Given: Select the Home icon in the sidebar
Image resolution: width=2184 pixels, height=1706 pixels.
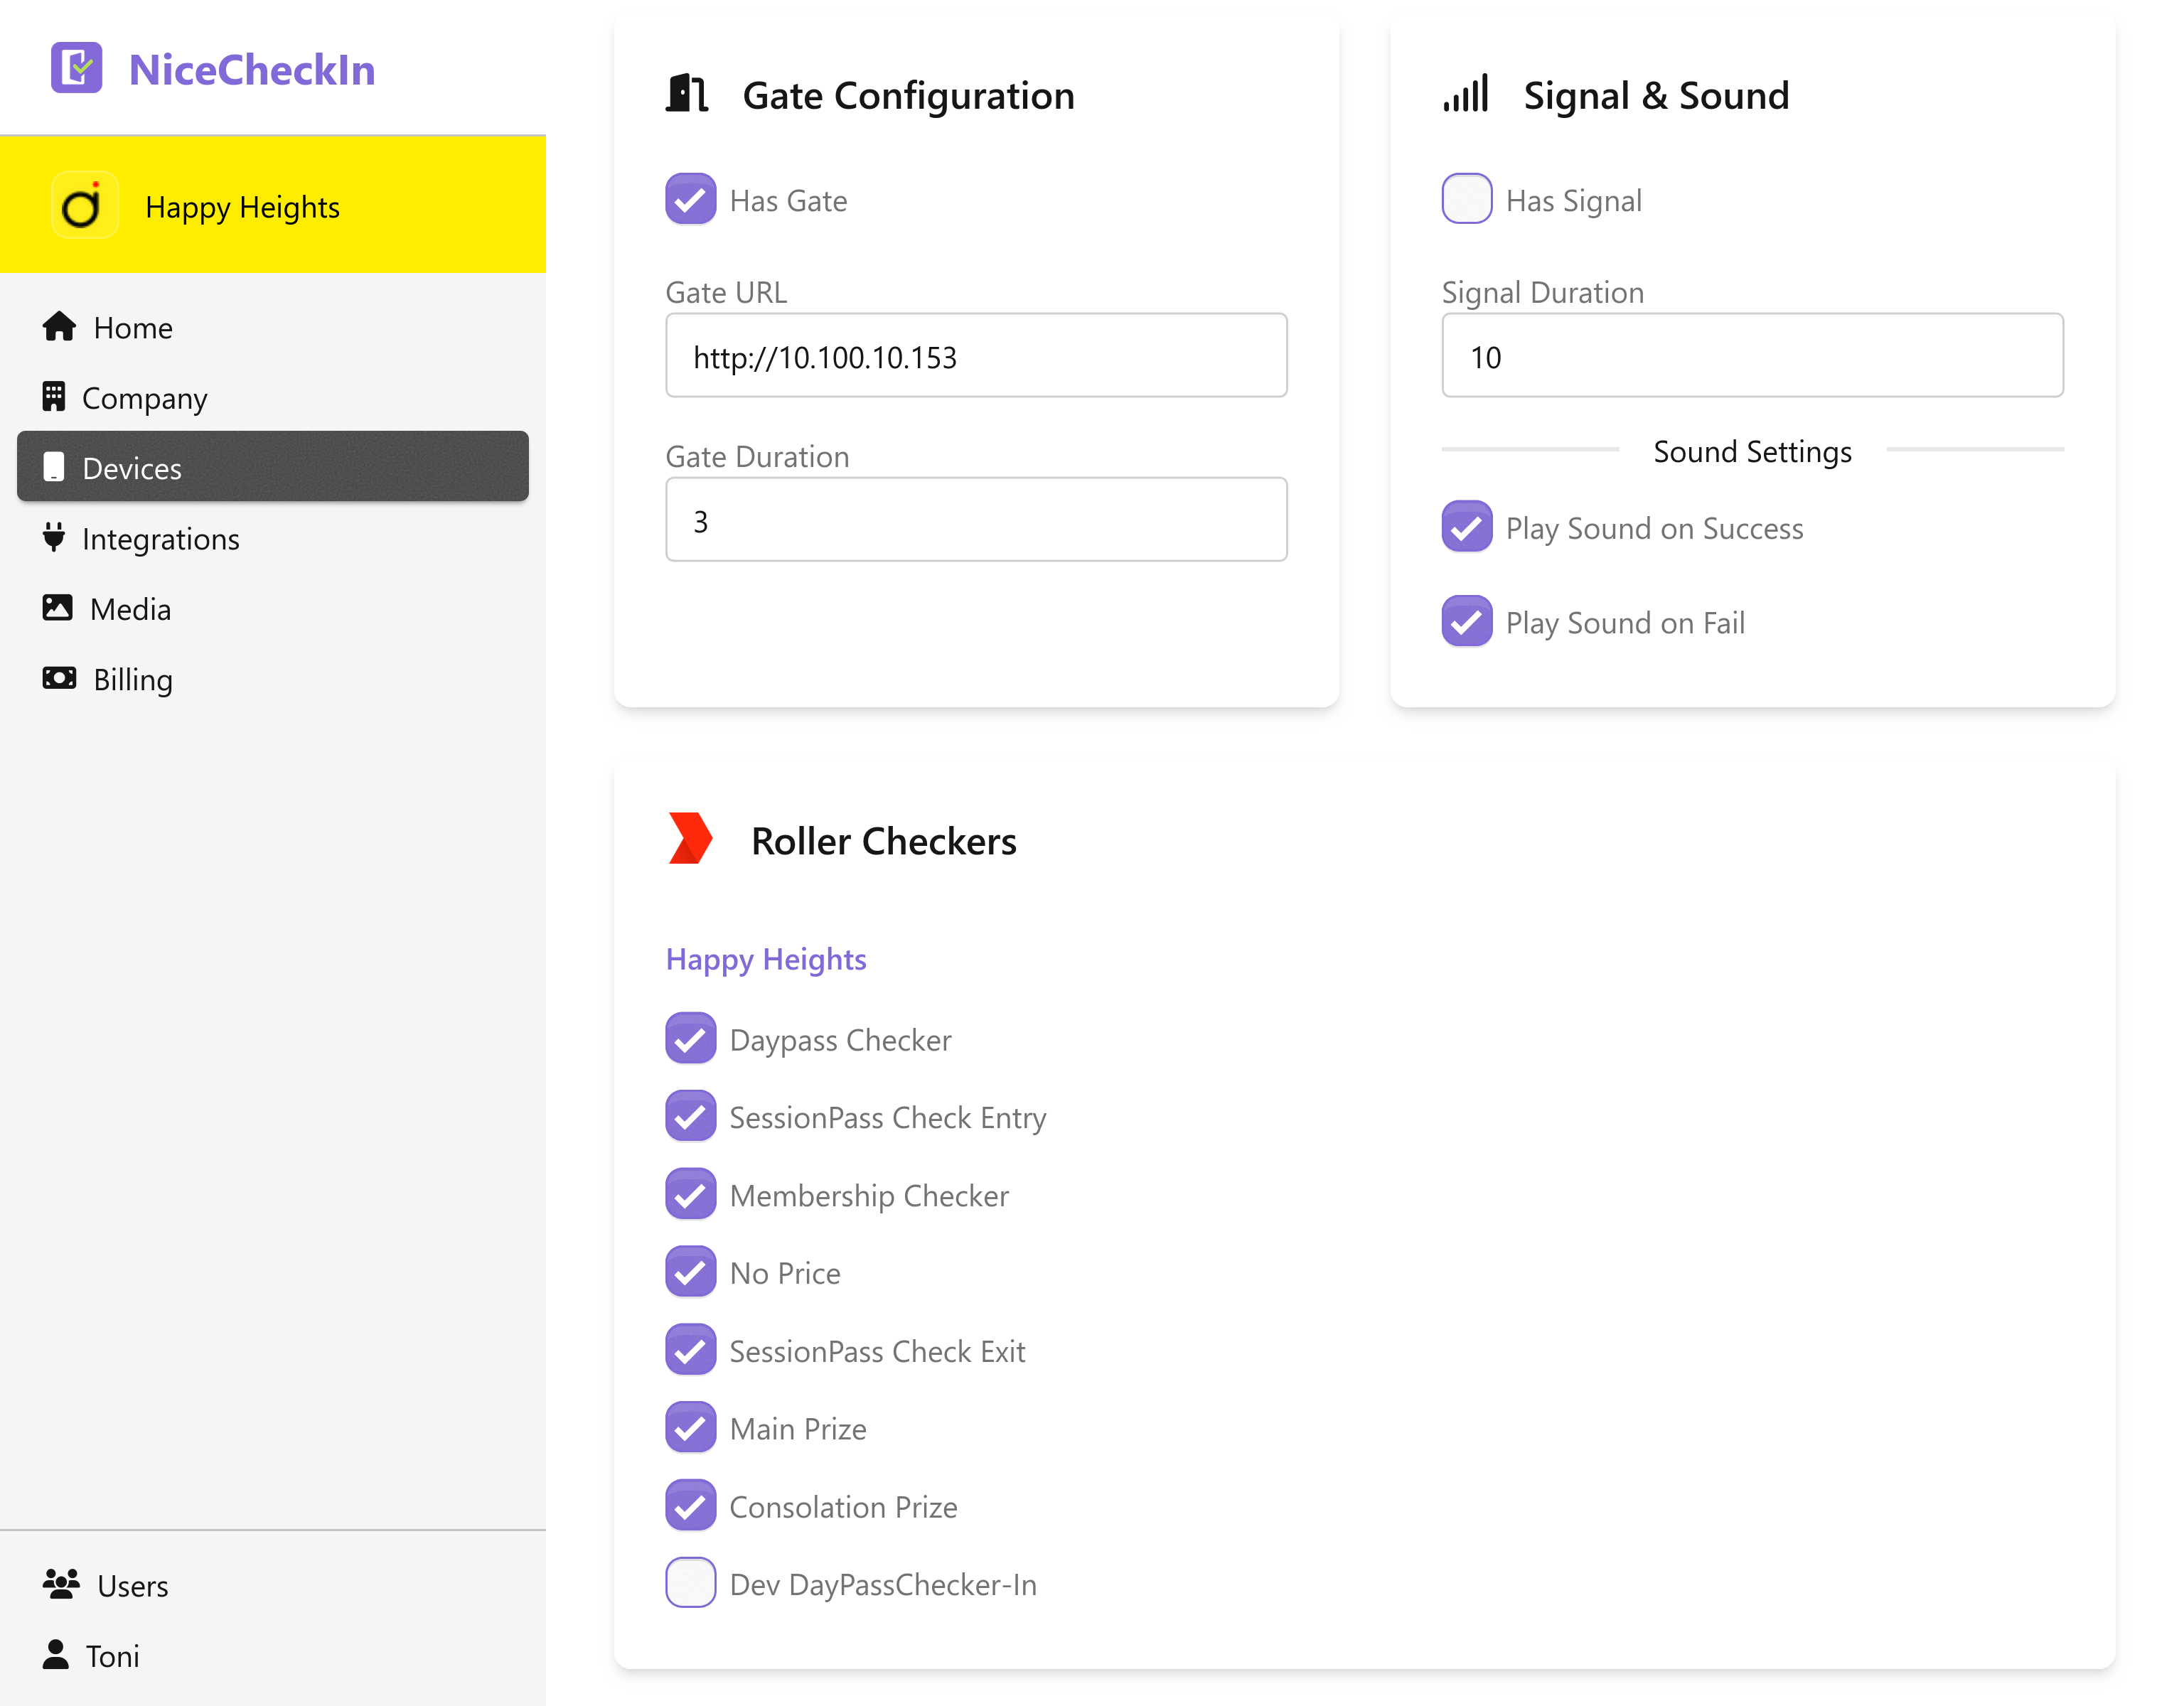Looking at the screenshot, I should (x=59, y=327).
